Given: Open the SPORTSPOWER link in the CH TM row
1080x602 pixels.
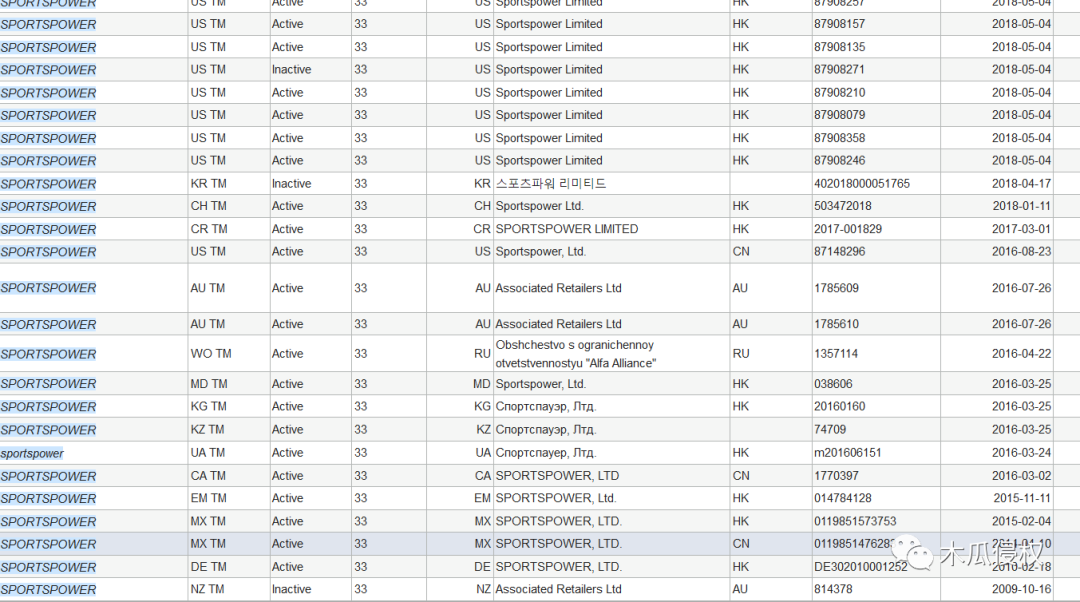Looking at the screenshot, I should pos(48,207).
